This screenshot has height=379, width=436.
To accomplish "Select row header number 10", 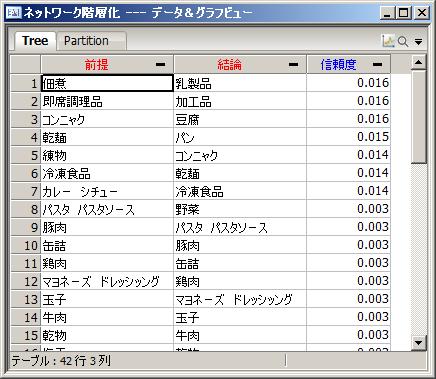I will tap(26, 245).
